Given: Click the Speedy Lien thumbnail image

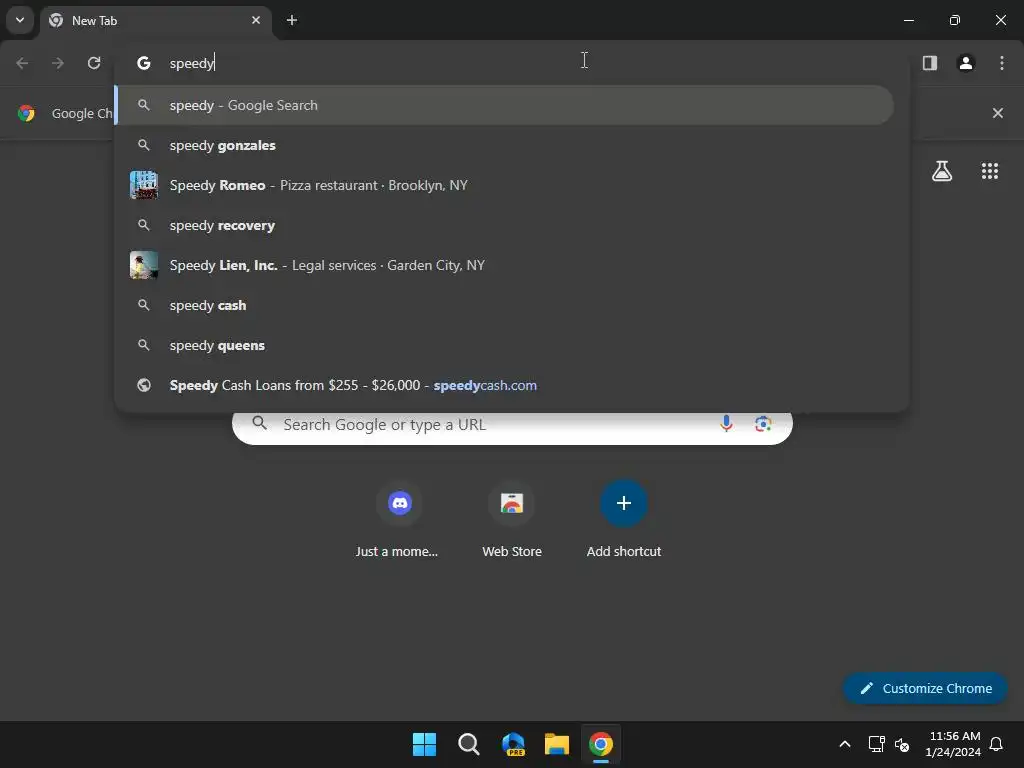Looking at the screenshot, I should (144, 265).
